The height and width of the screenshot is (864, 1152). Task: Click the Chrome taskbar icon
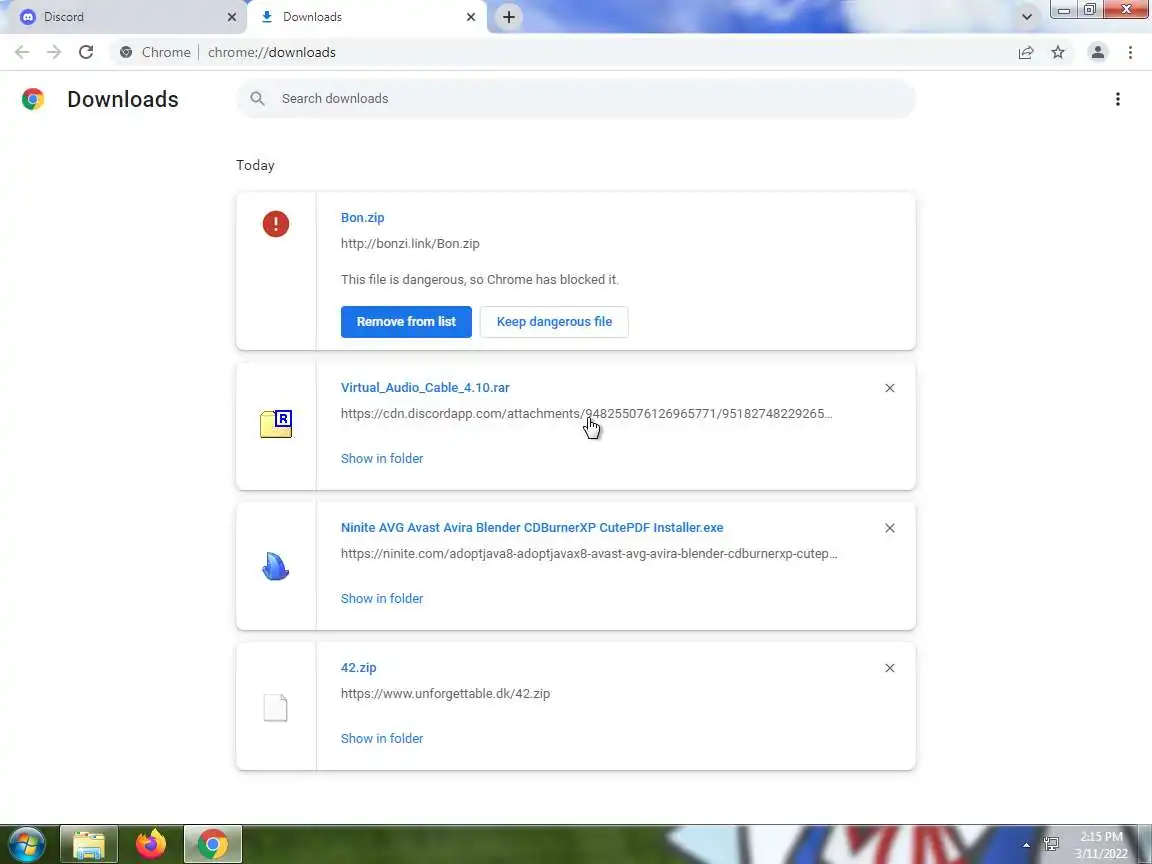point(212,845)
